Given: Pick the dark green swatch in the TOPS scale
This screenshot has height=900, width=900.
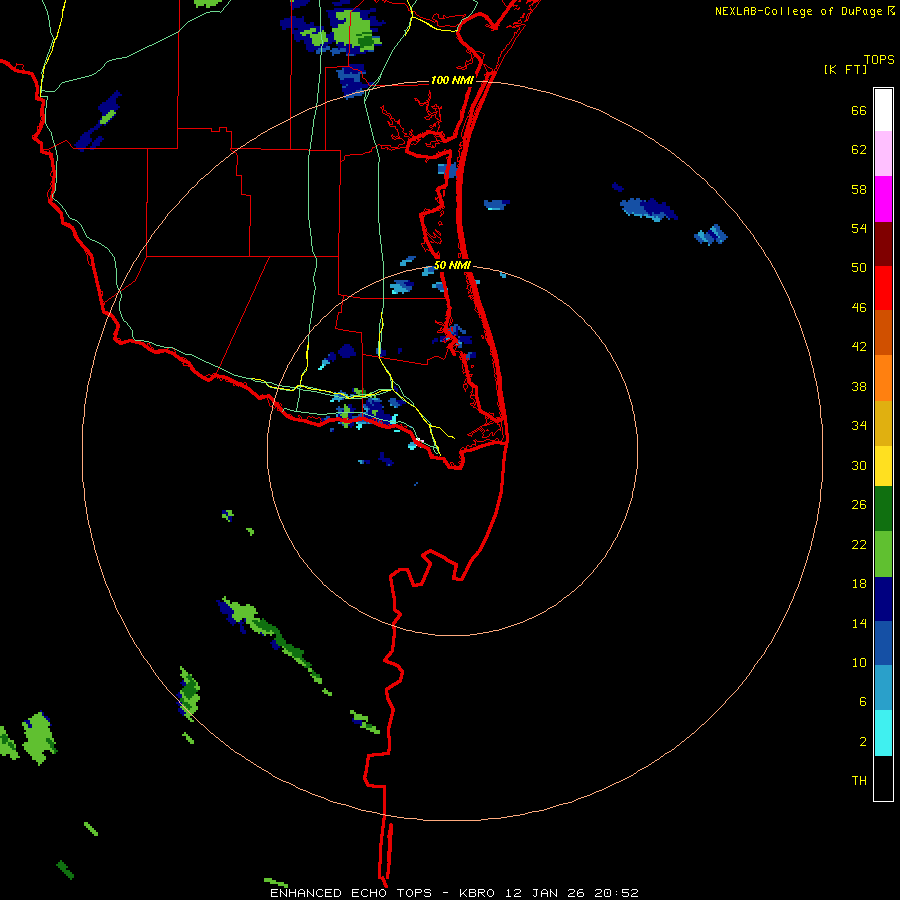Looking at the screenshot, I should click(883, 509).
